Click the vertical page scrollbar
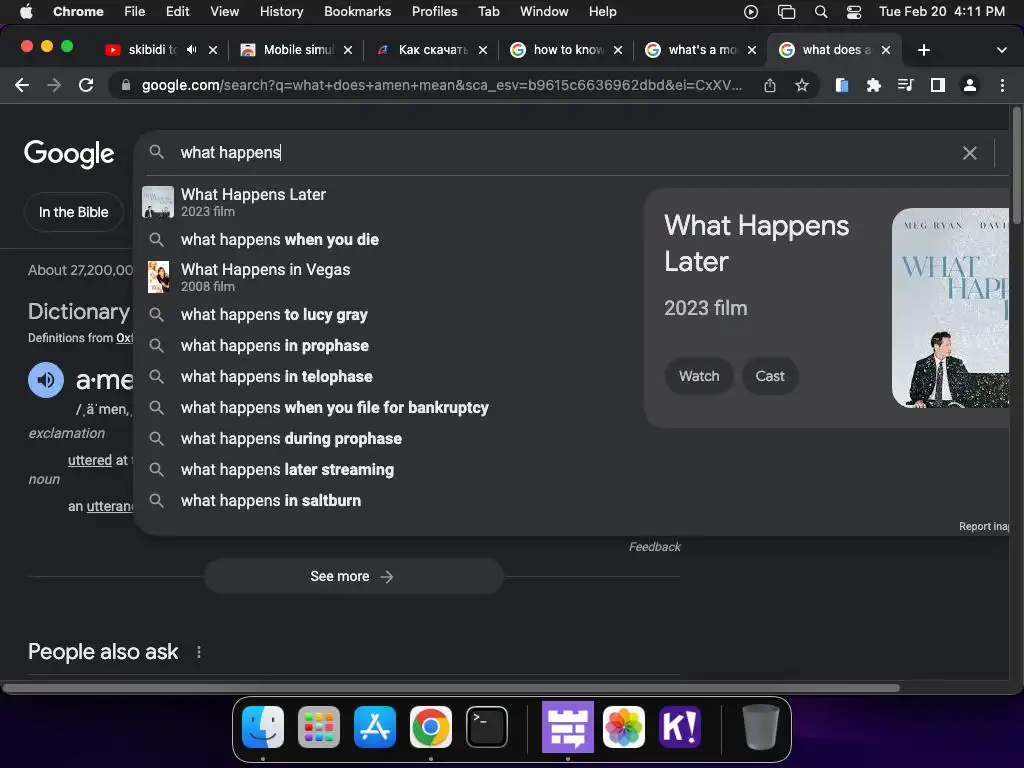 pos(1016,167)
